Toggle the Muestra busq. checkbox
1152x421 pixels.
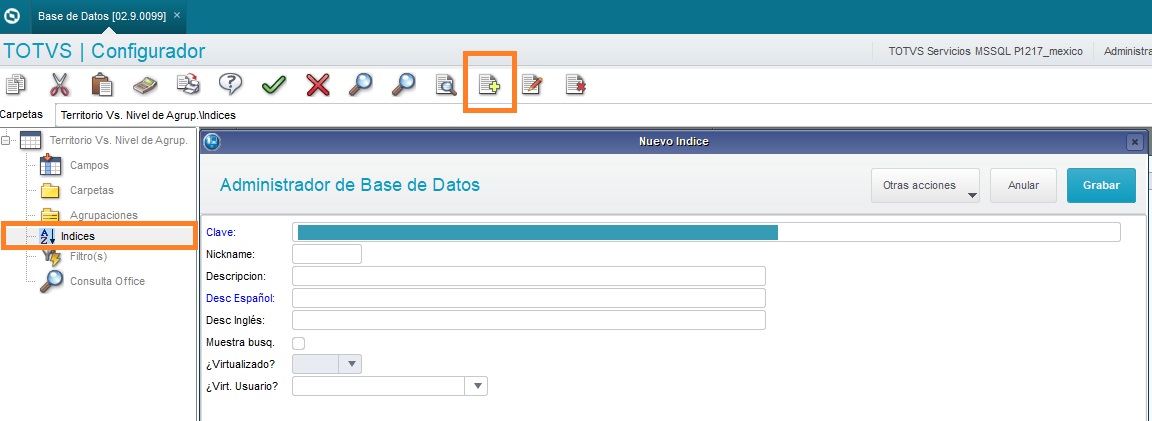(298, 342)
